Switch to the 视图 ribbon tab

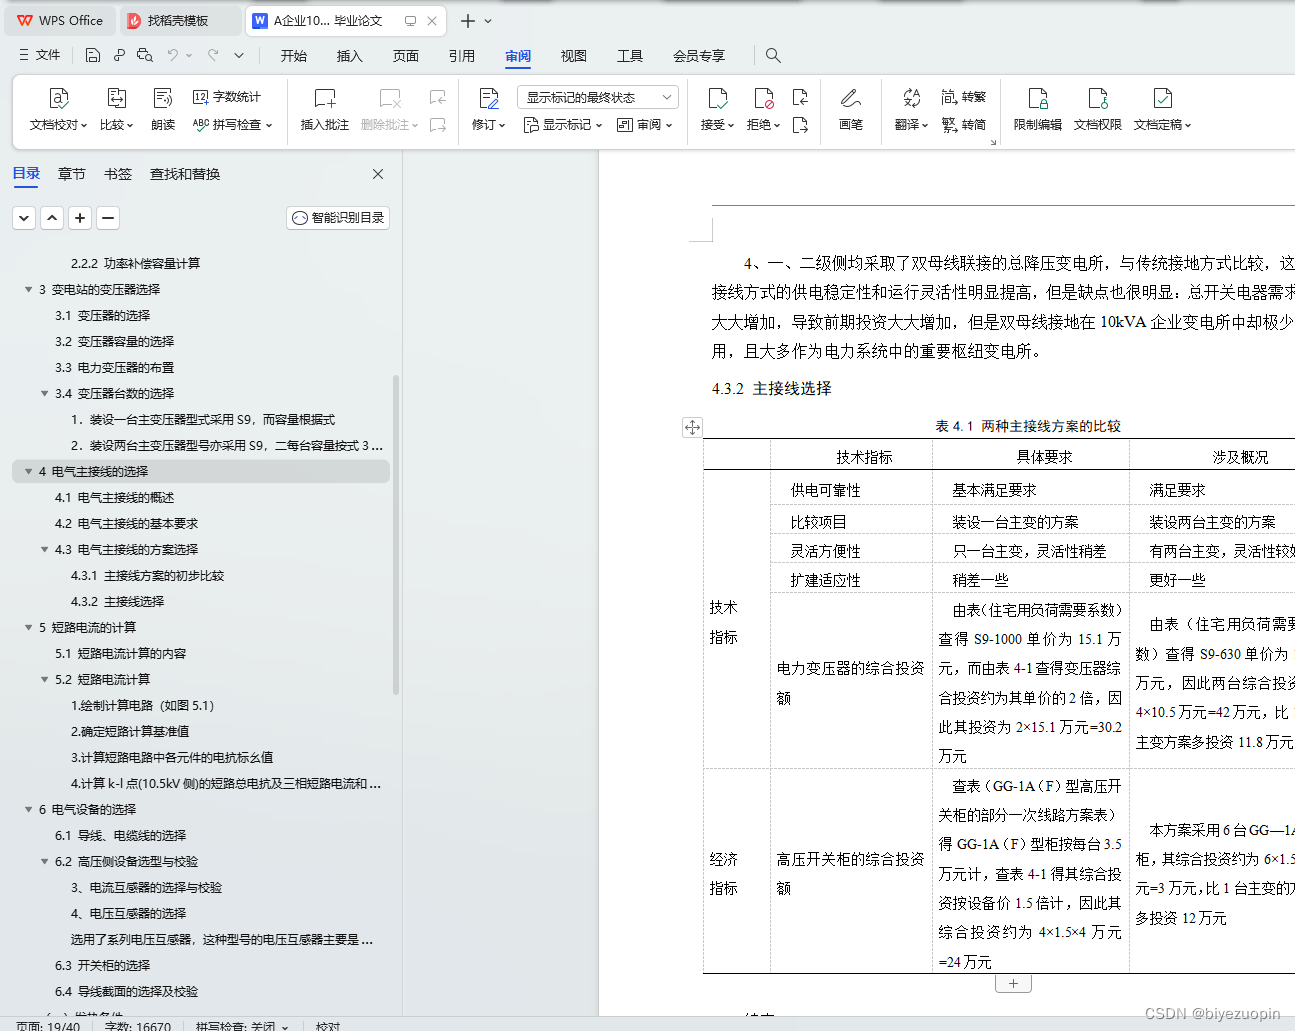tap(573, 56)
